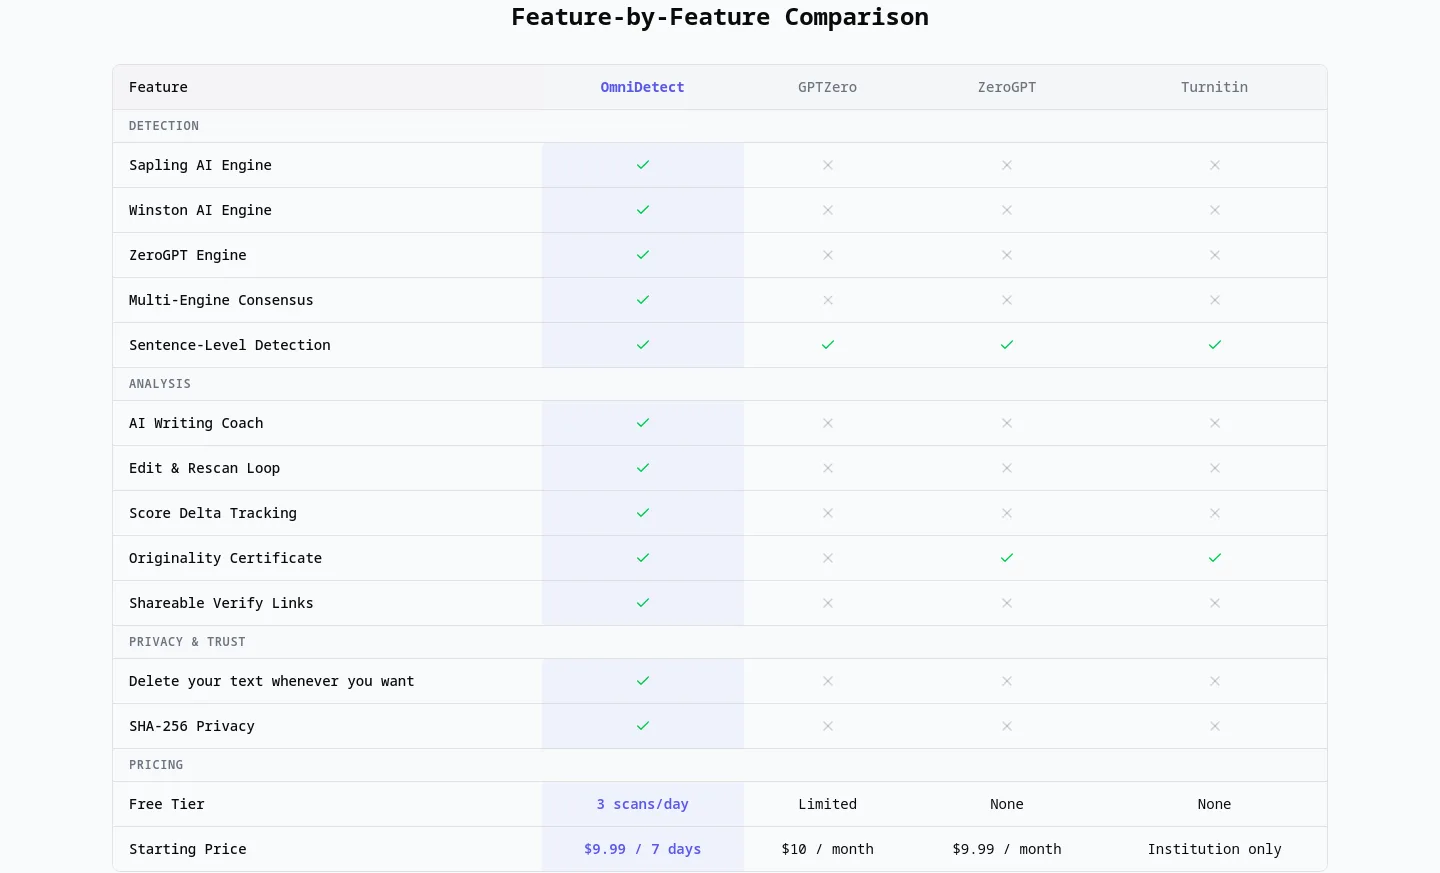Click ZeroGPT cross icon for AI Writing Coach
Viewport: 1440px width, 873px height.
point(1007,423)
